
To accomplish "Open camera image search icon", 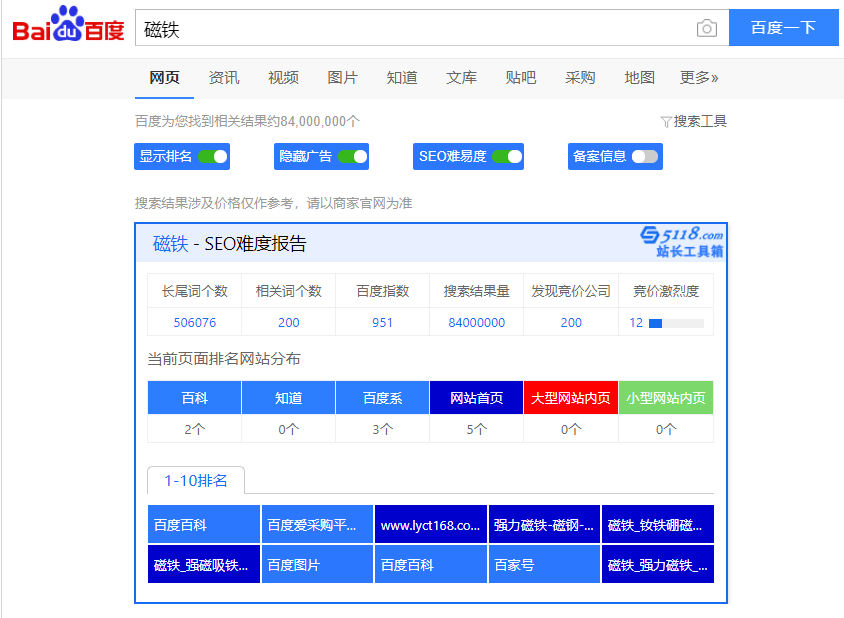I will 706,28.
